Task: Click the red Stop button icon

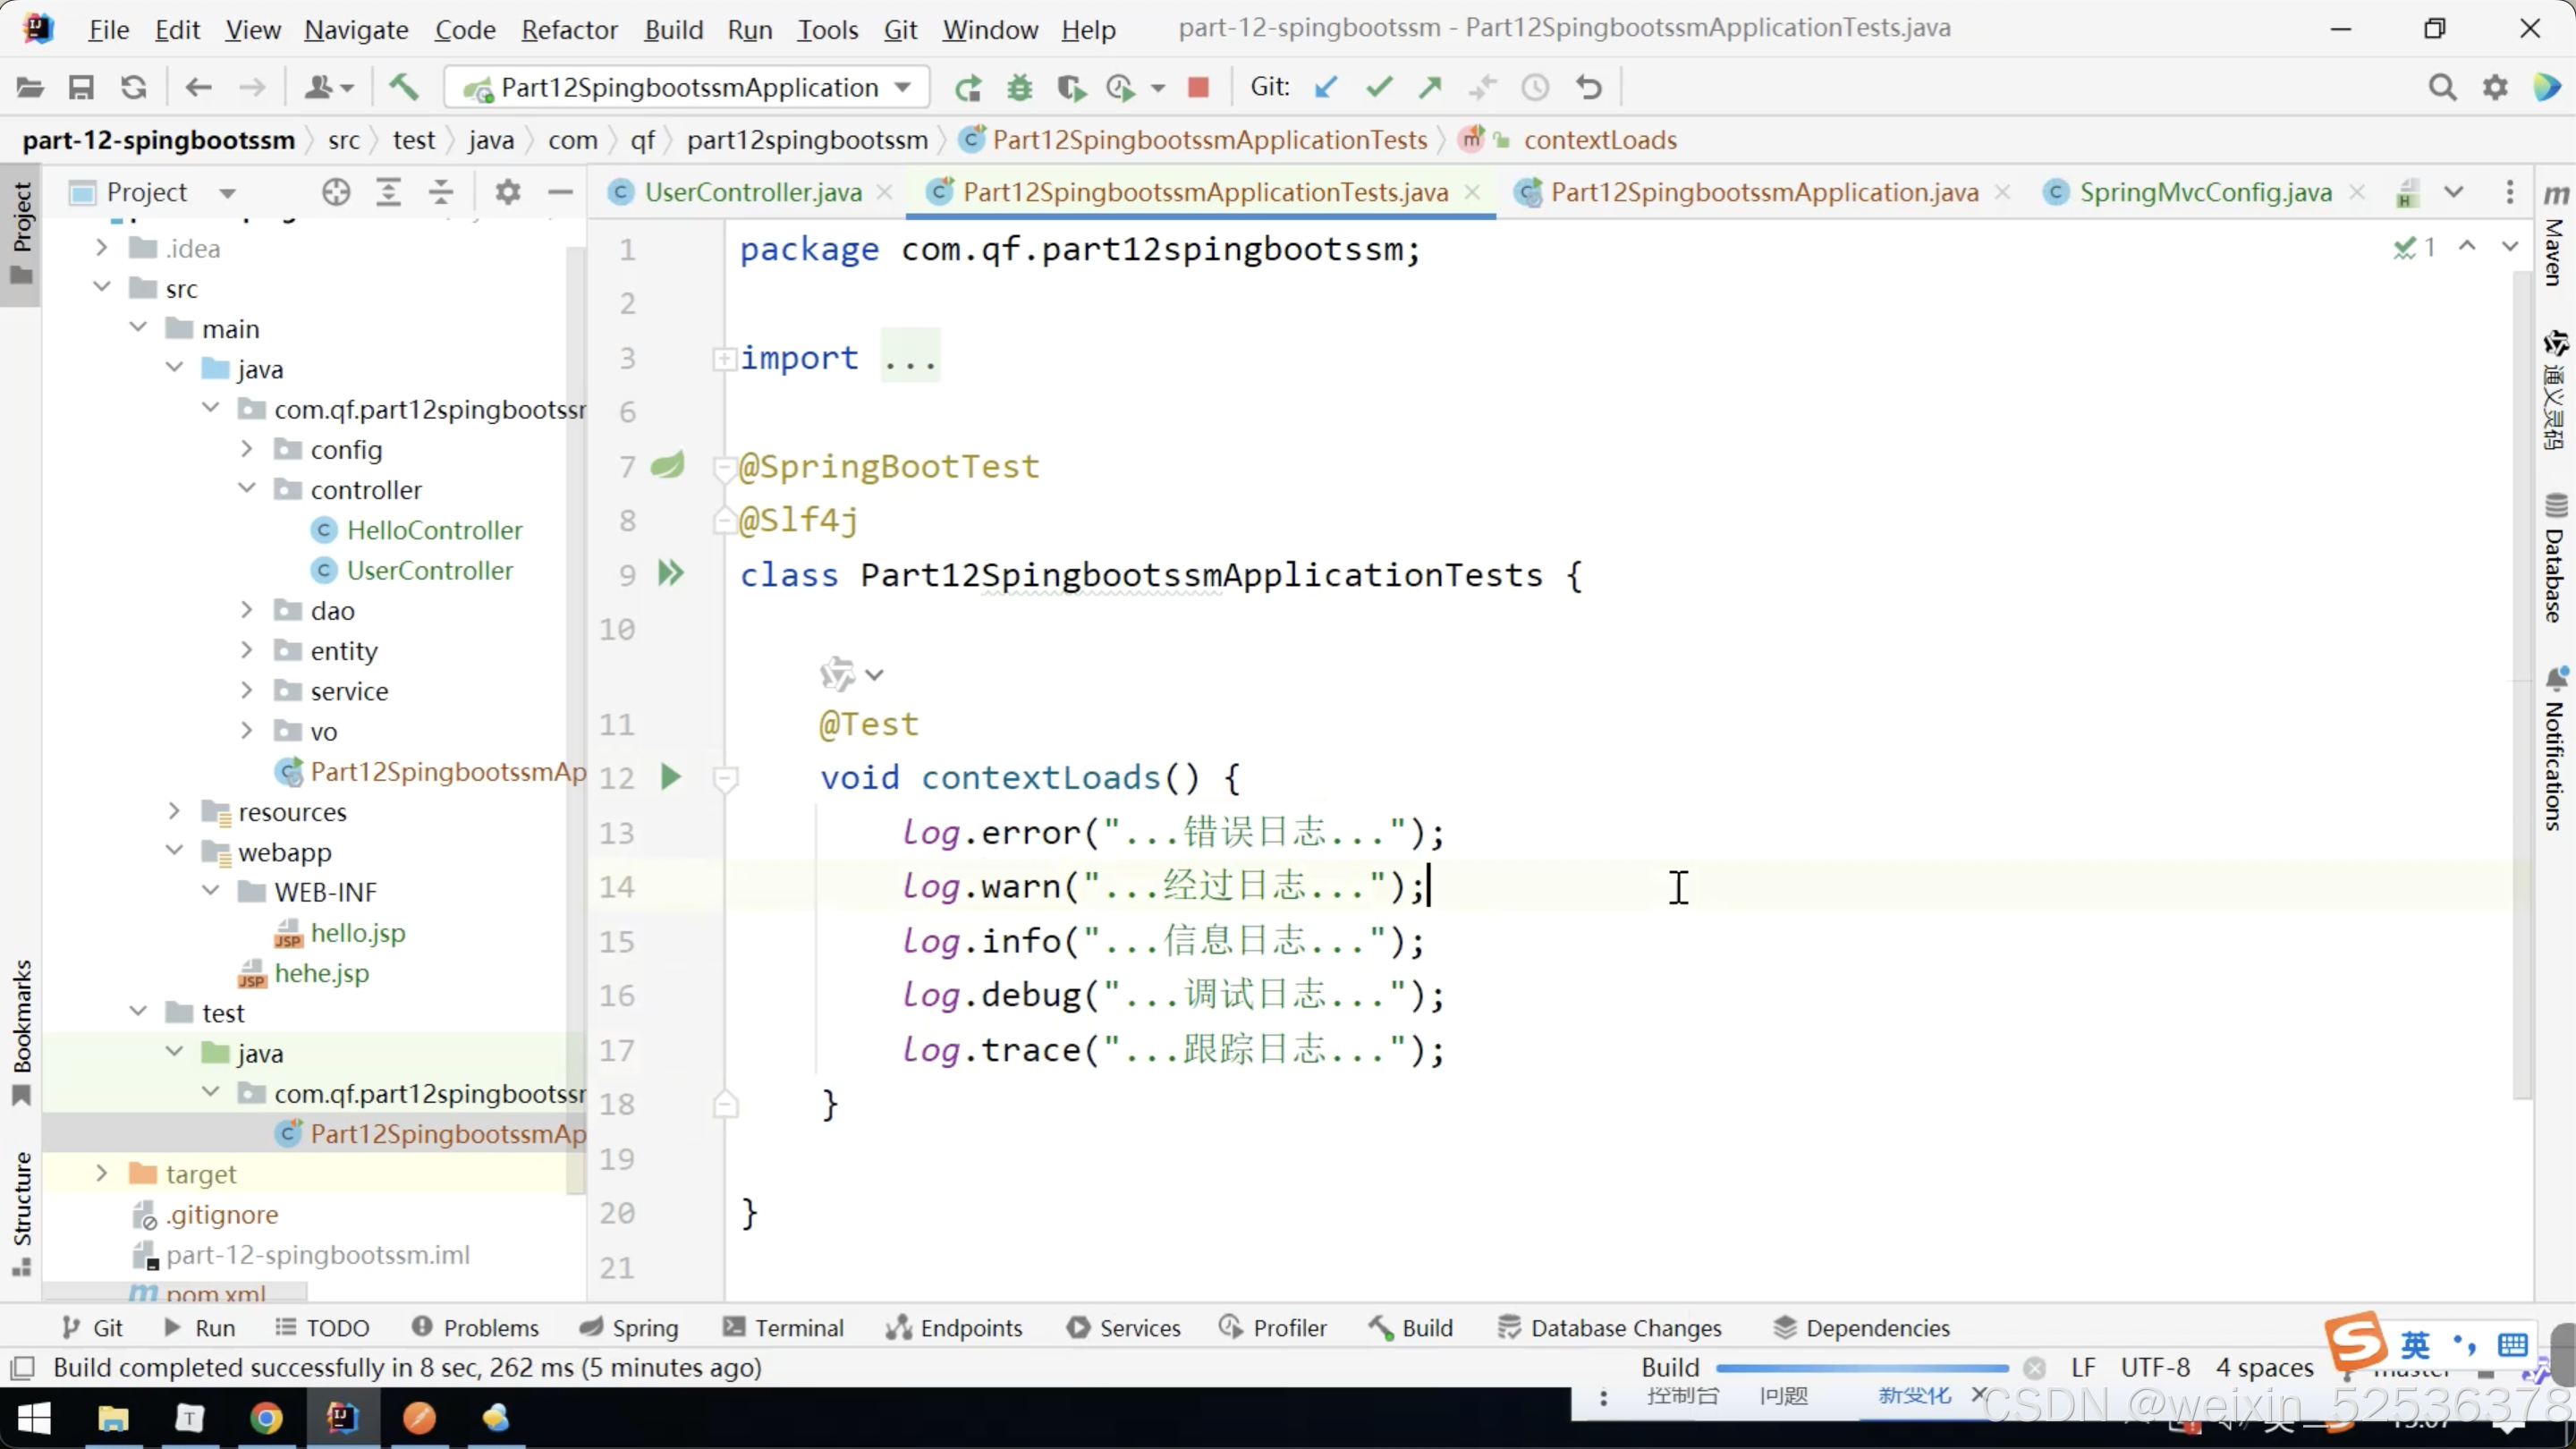Action: pos(1198,88)
